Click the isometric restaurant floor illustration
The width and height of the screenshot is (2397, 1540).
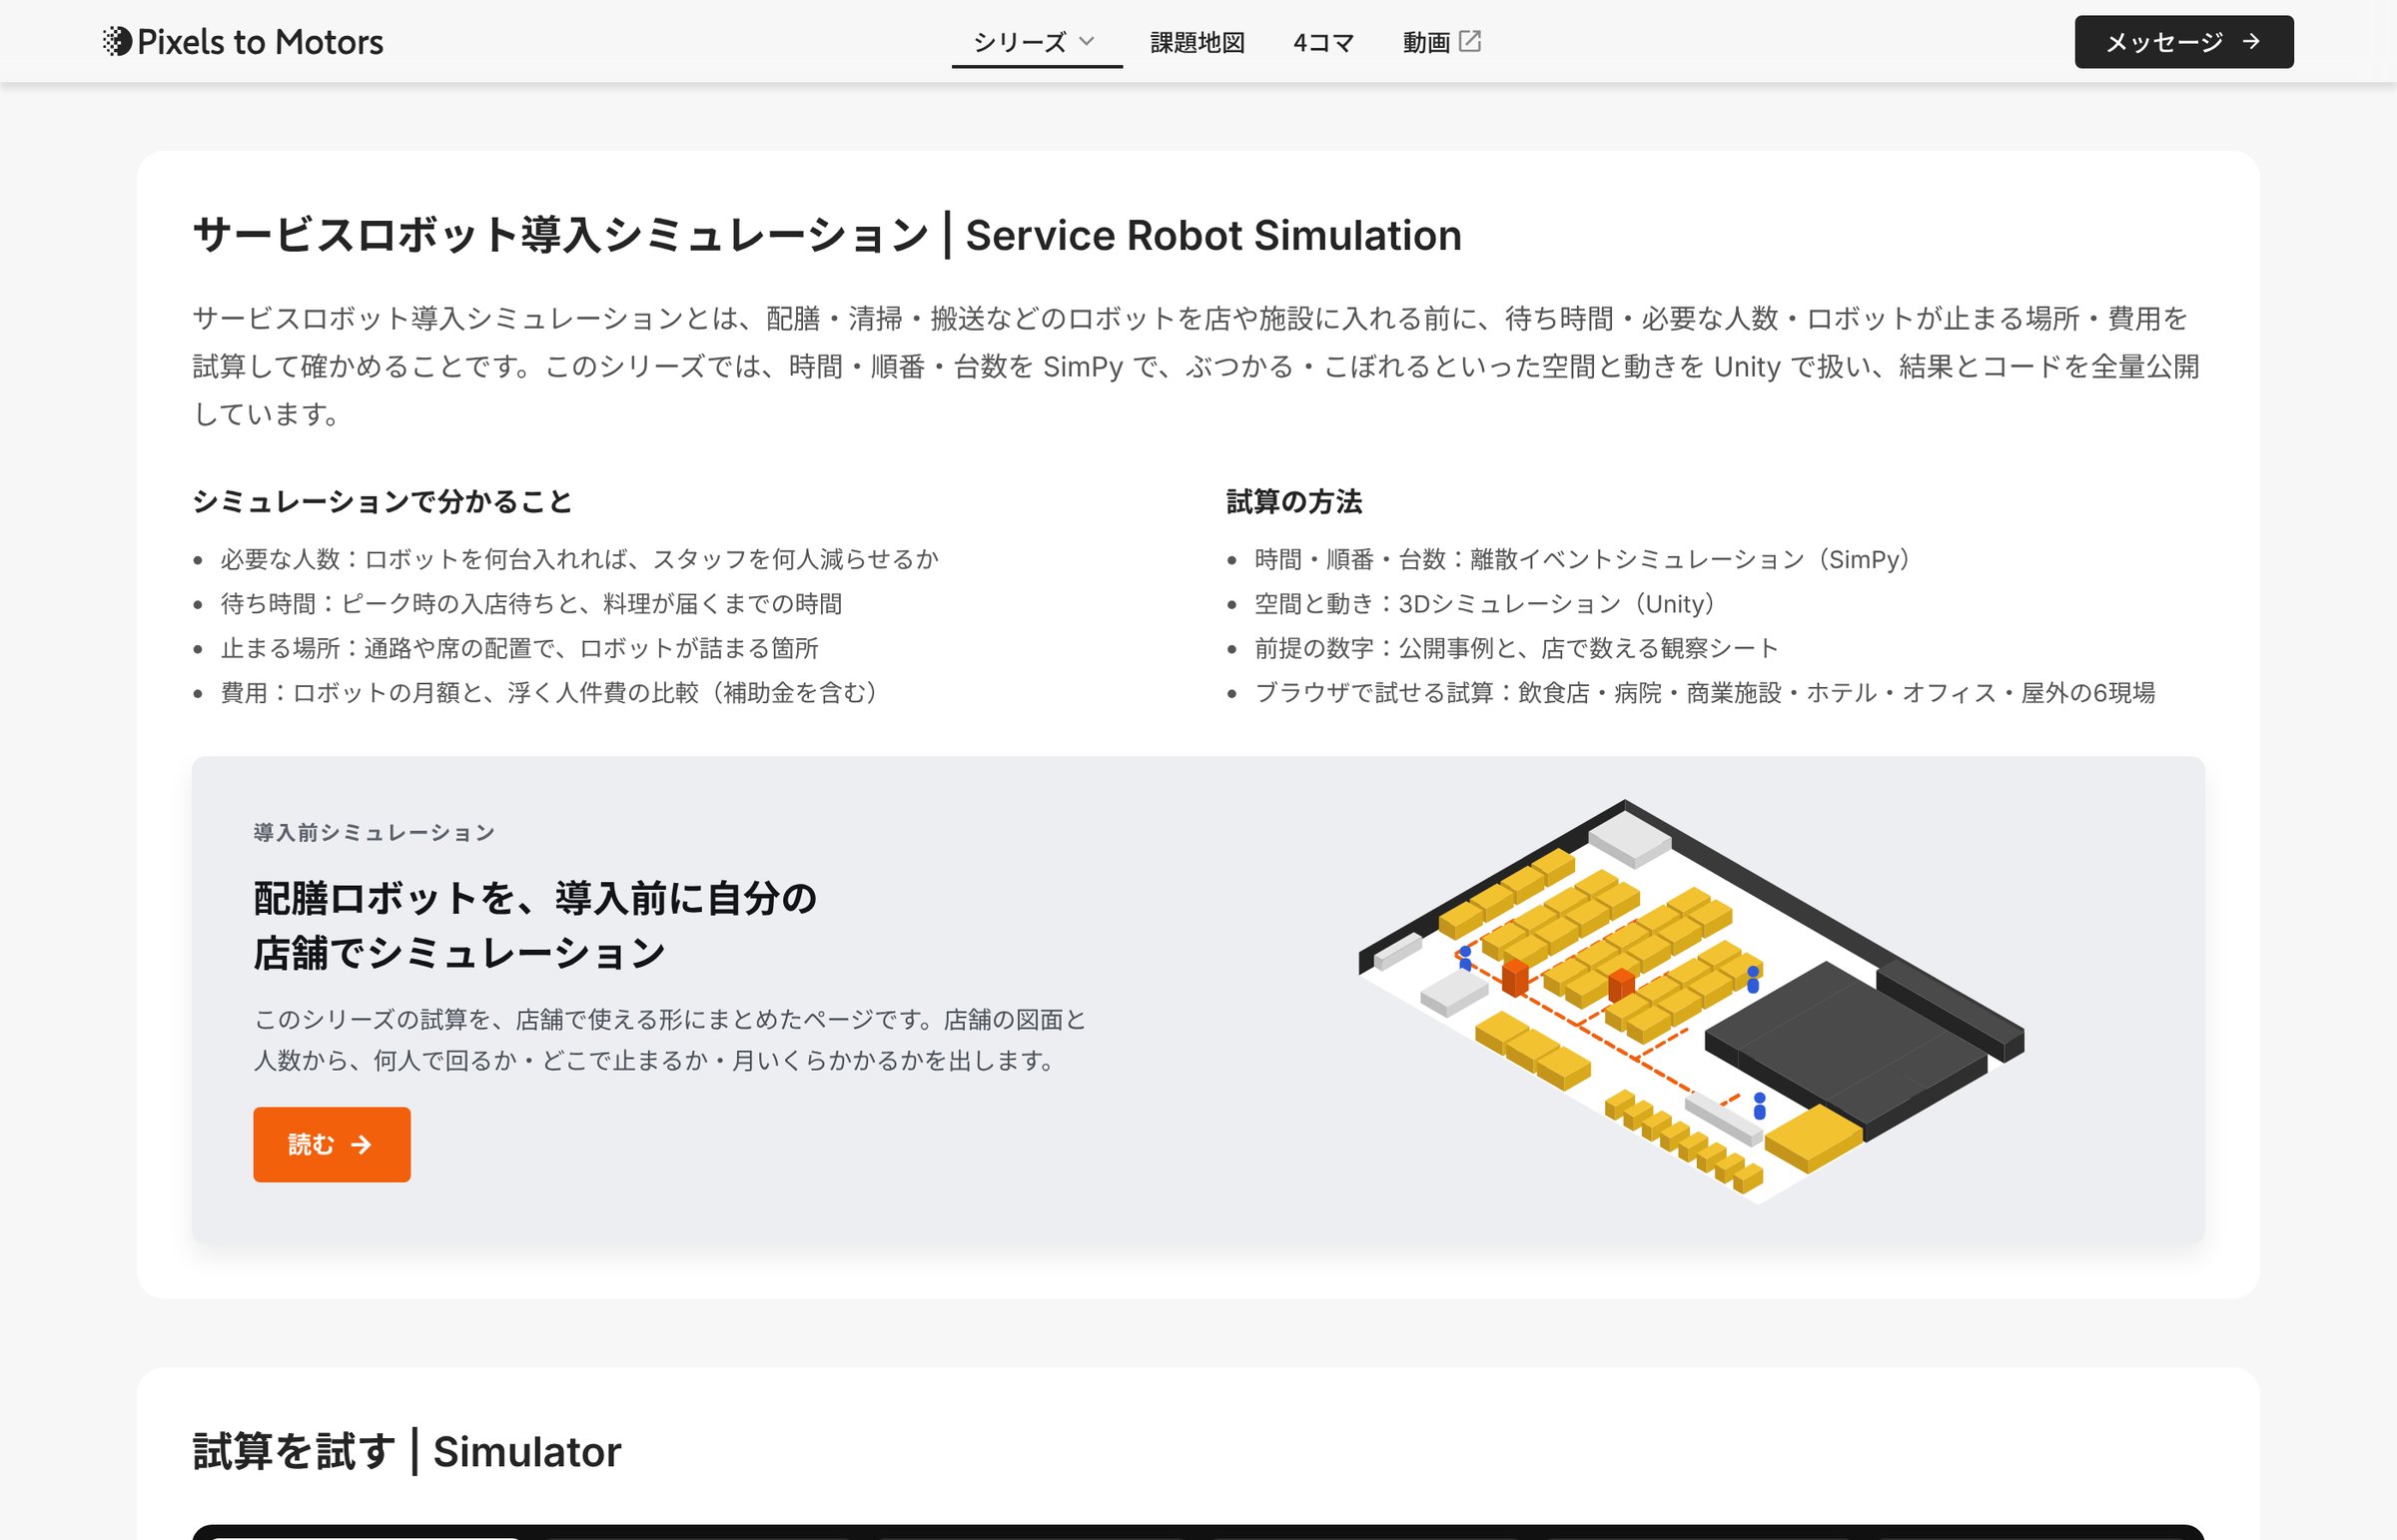(x=1691, y=1000)
